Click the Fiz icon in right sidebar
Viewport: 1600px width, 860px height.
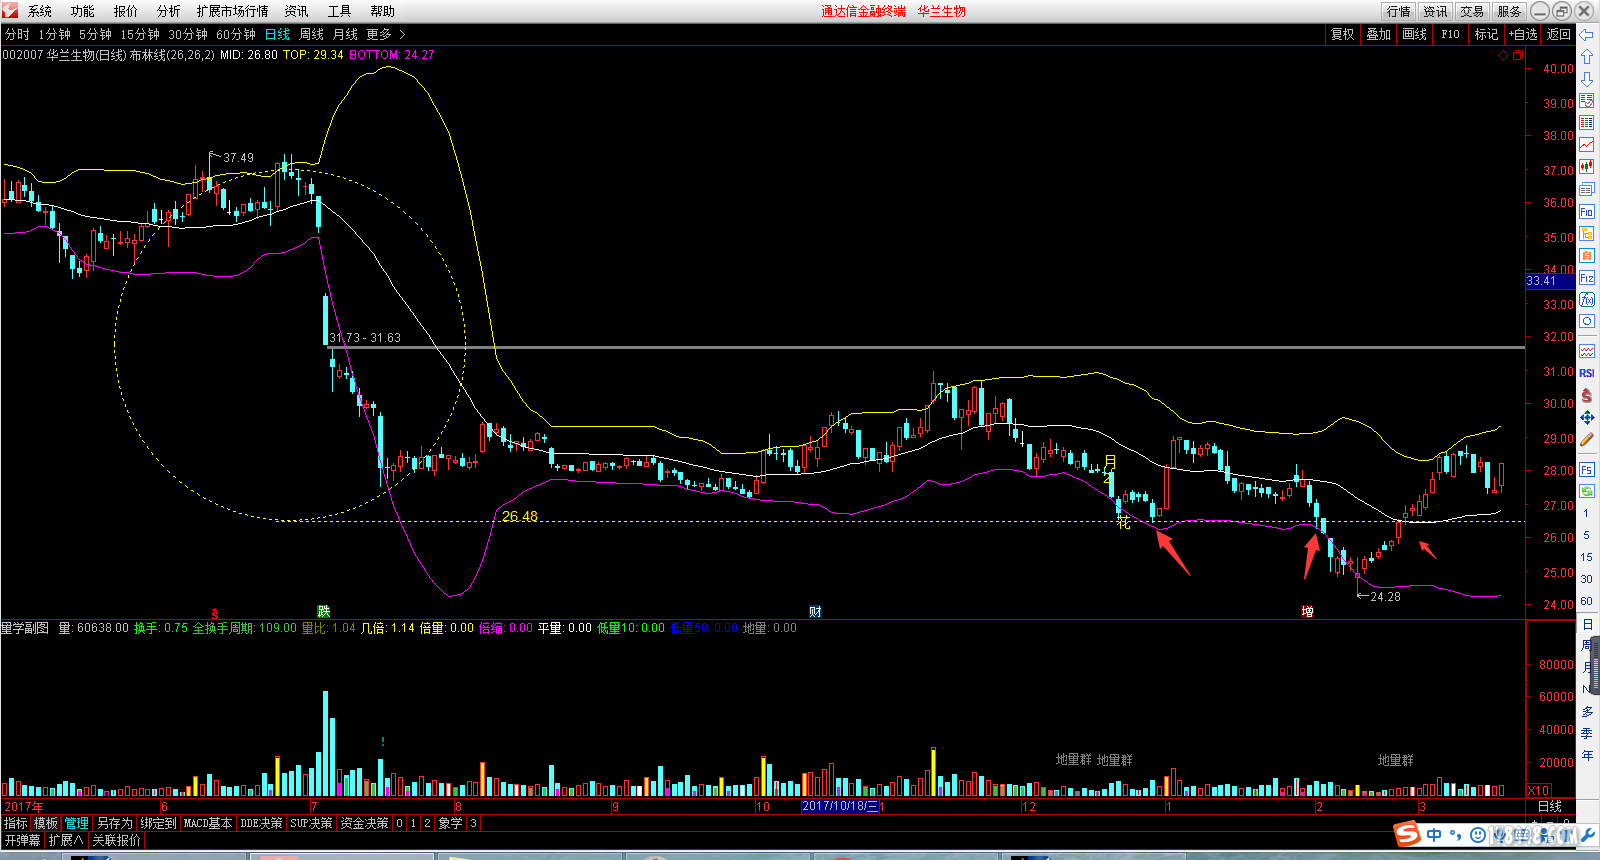click(1587, 278)
